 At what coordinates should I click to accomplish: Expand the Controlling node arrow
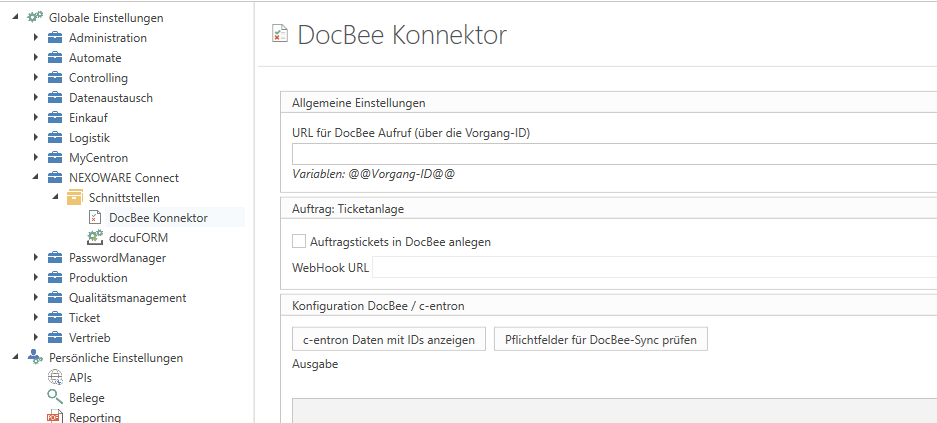[x=36, y=78]
